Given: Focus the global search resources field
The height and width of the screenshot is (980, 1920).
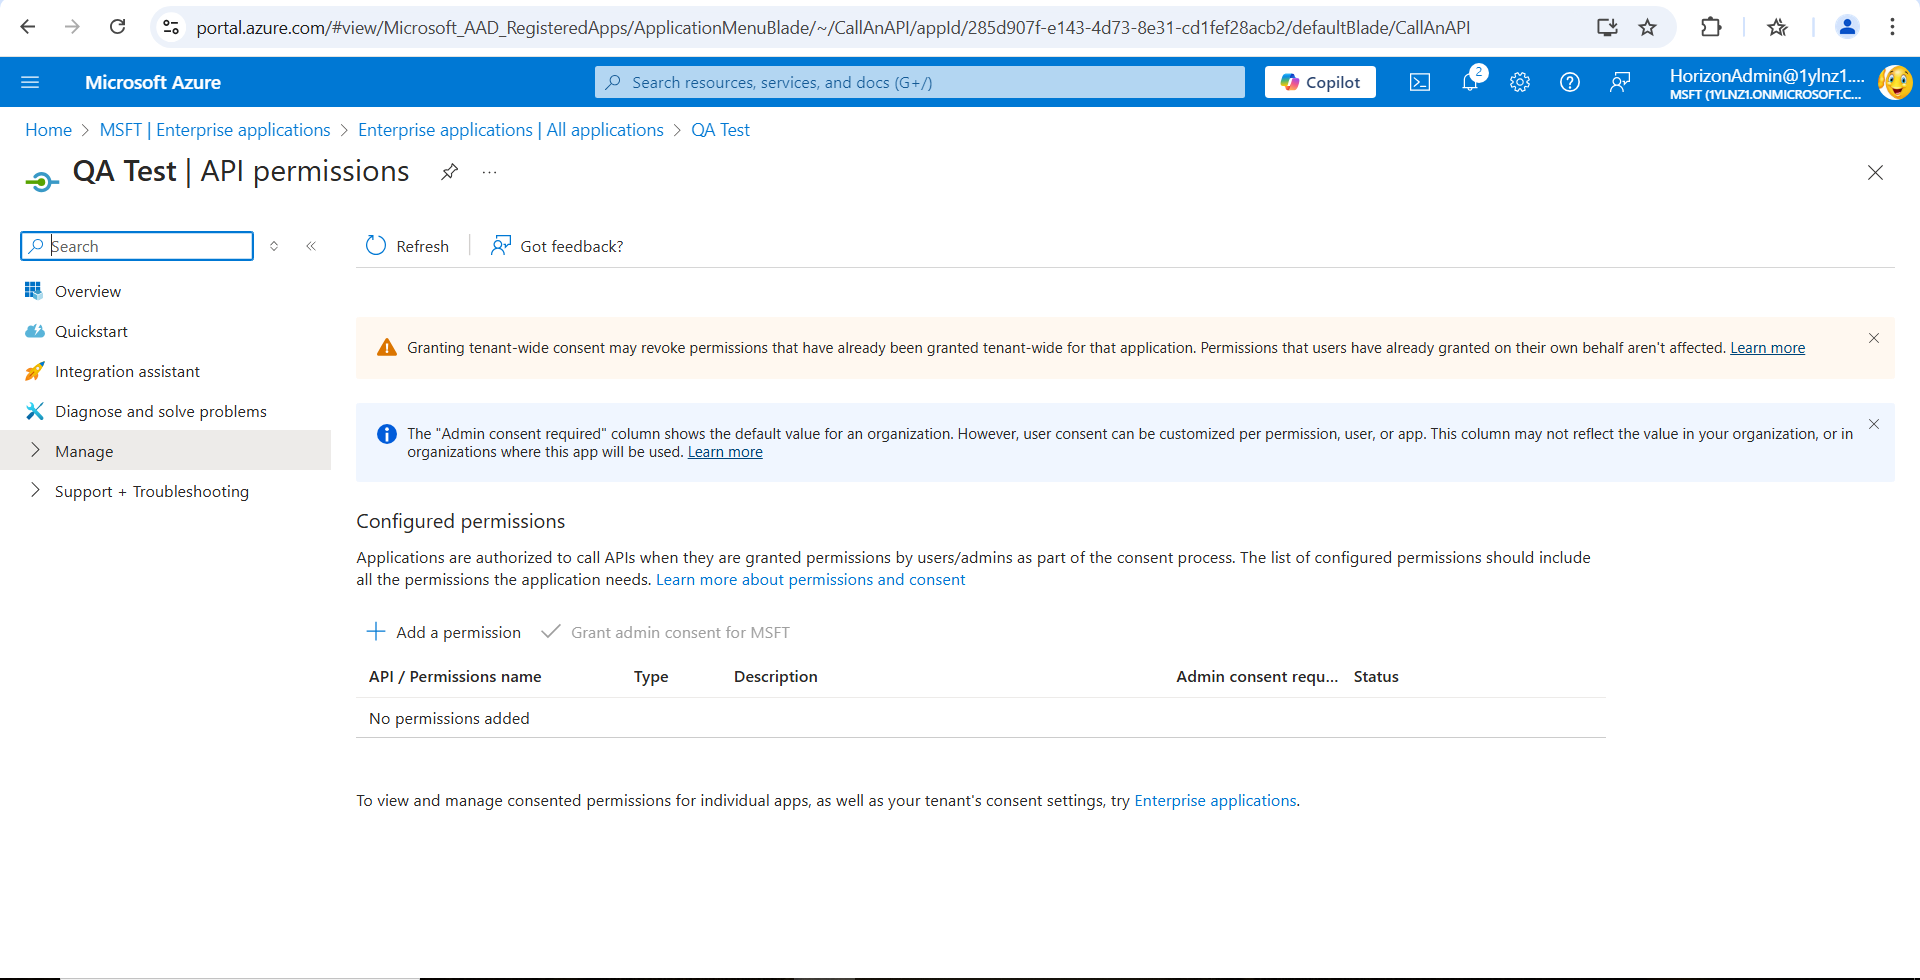Looking at the screenshot, I should click(920, 82).
